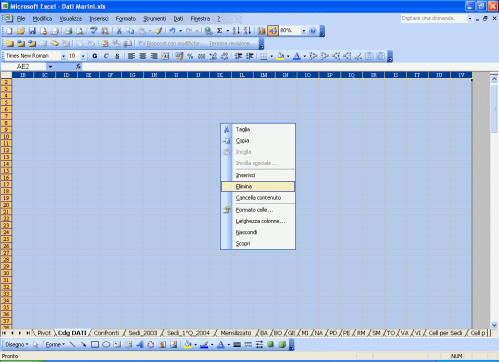Image resolution: width=499 pixels, height=362 pixels.
Task: Click the Print icon in Standard toolbar
Action: coord(69,31)
